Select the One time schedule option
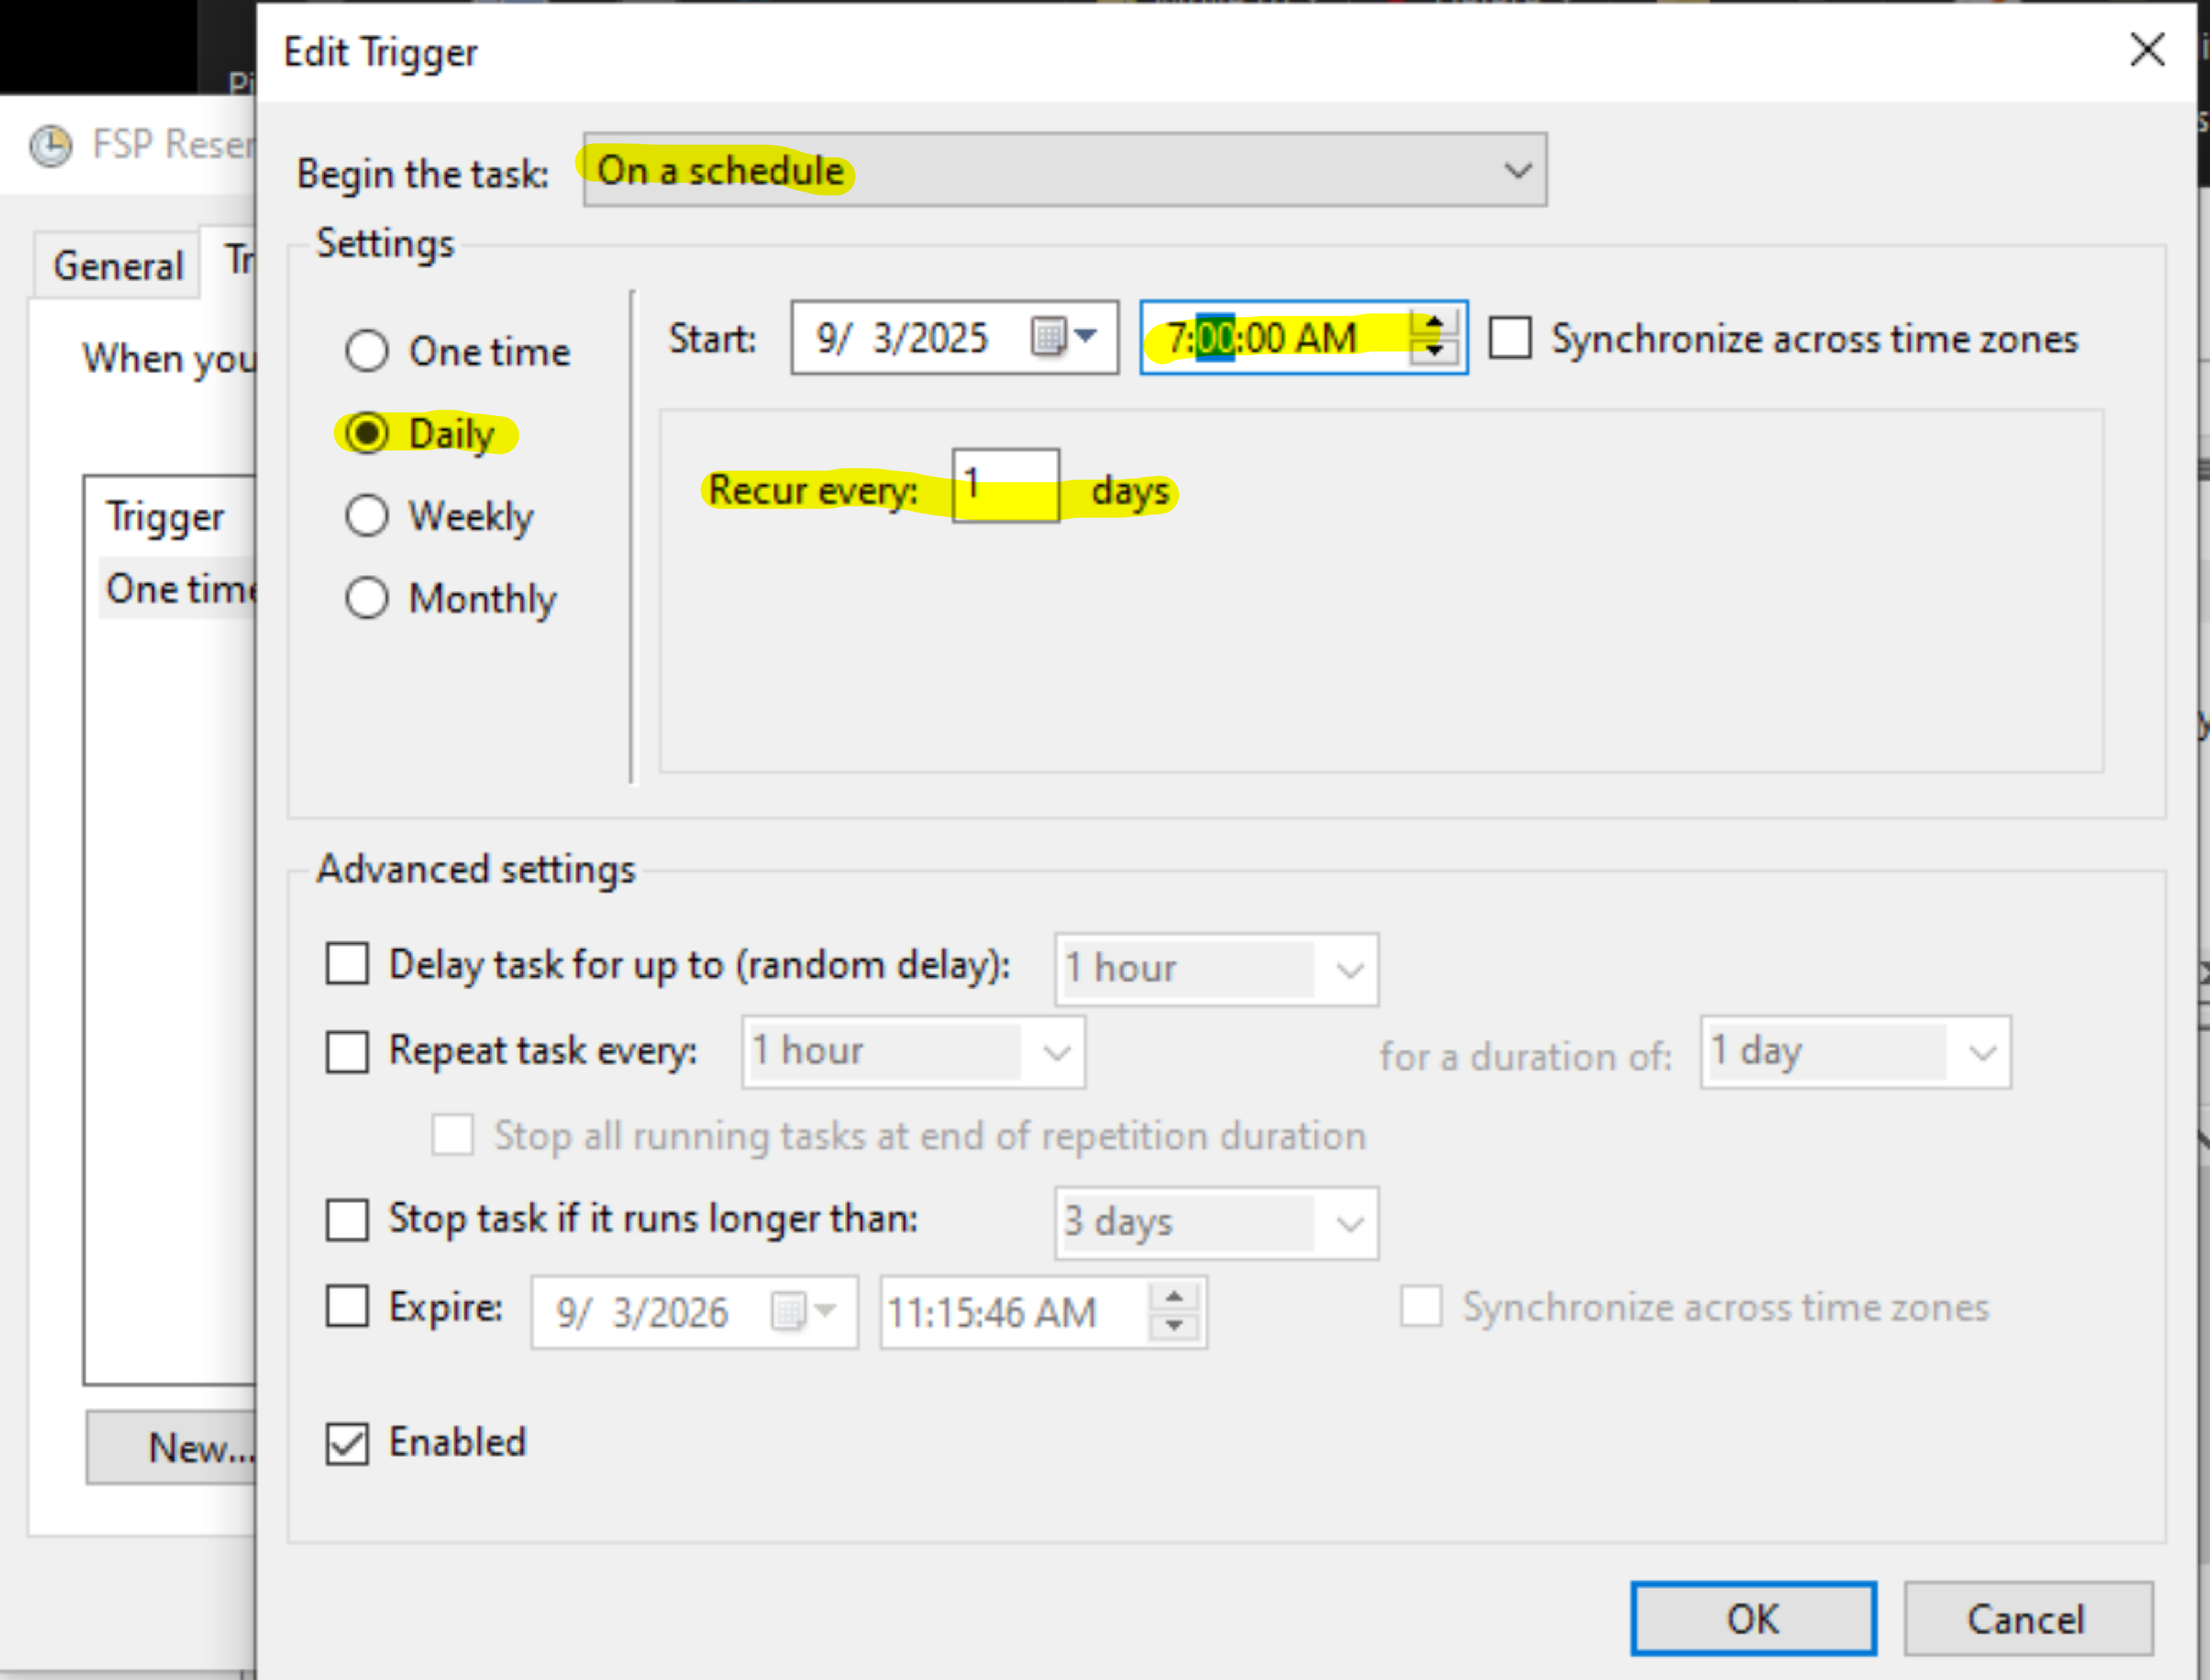 pyautogui.click(x=367, y=351)
